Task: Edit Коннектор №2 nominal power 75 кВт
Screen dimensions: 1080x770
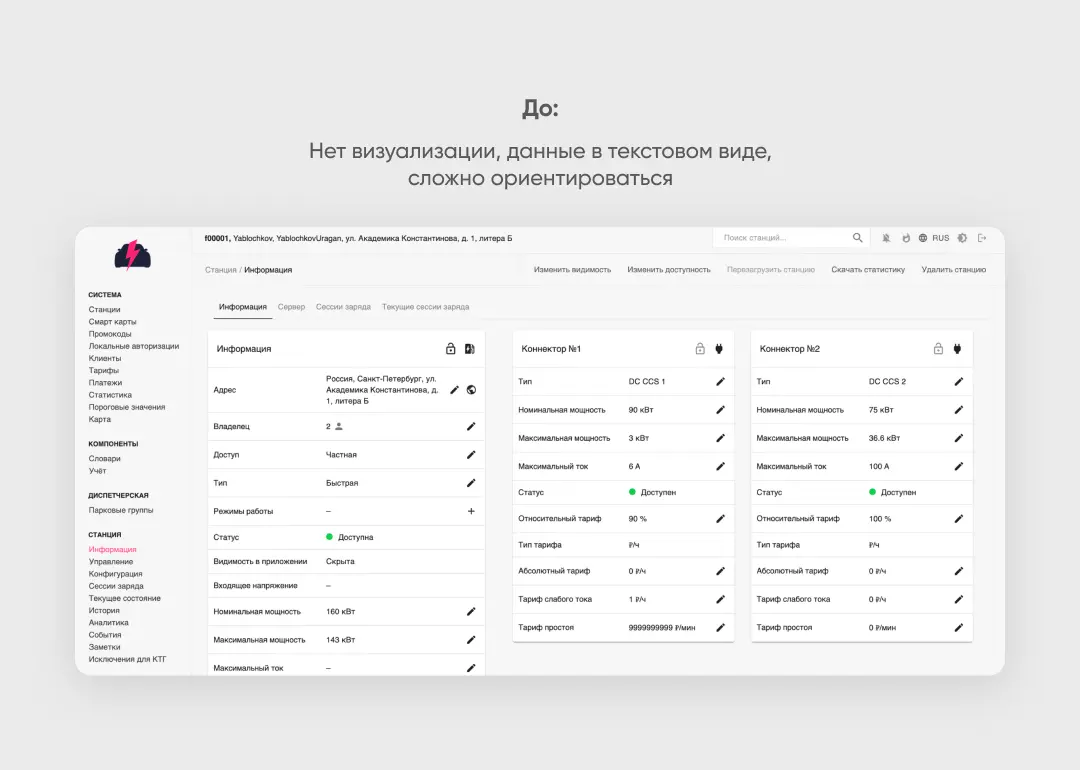Action: coord(959,410)
